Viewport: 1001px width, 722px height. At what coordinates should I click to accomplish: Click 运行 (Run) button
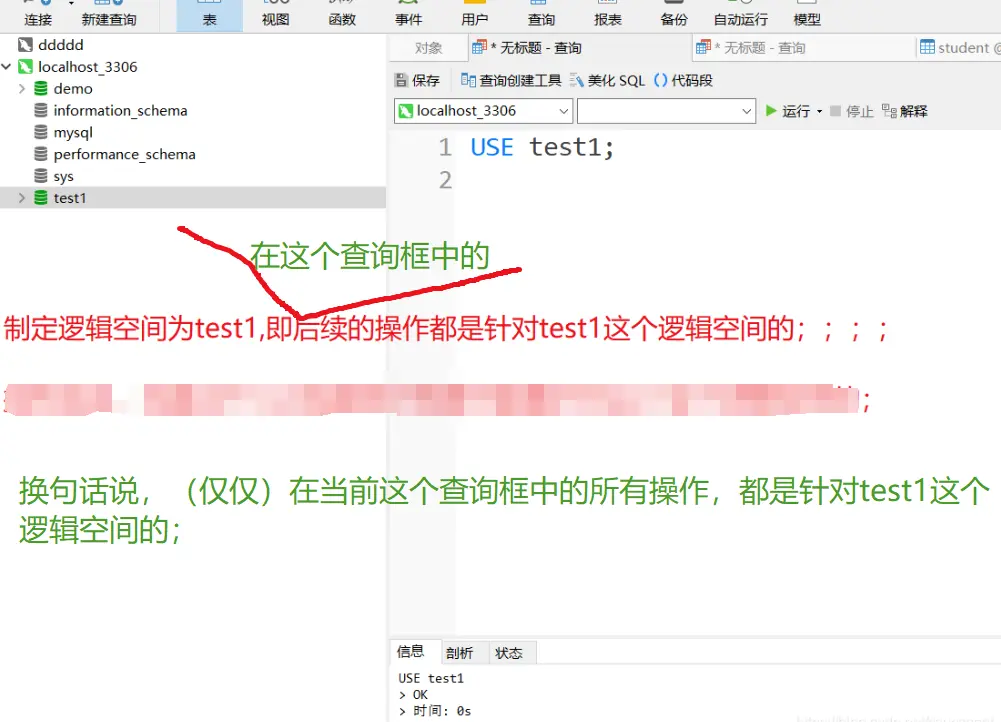click(x=787, y=111)
